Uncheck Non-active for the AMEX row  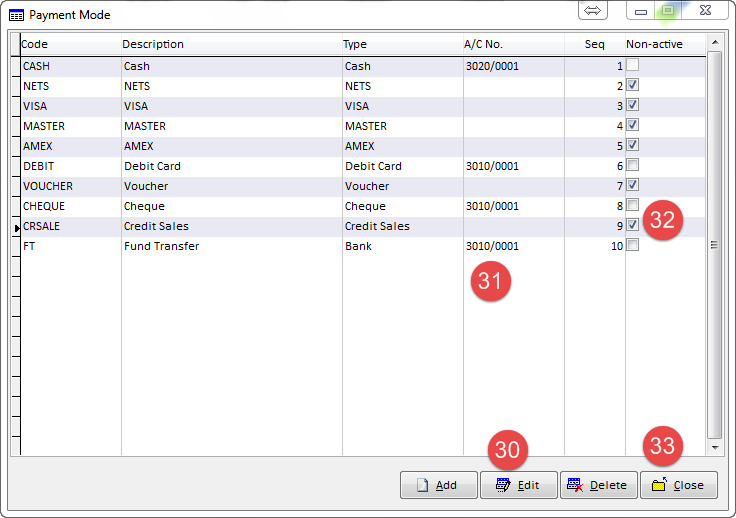click(x=633, y=145)
